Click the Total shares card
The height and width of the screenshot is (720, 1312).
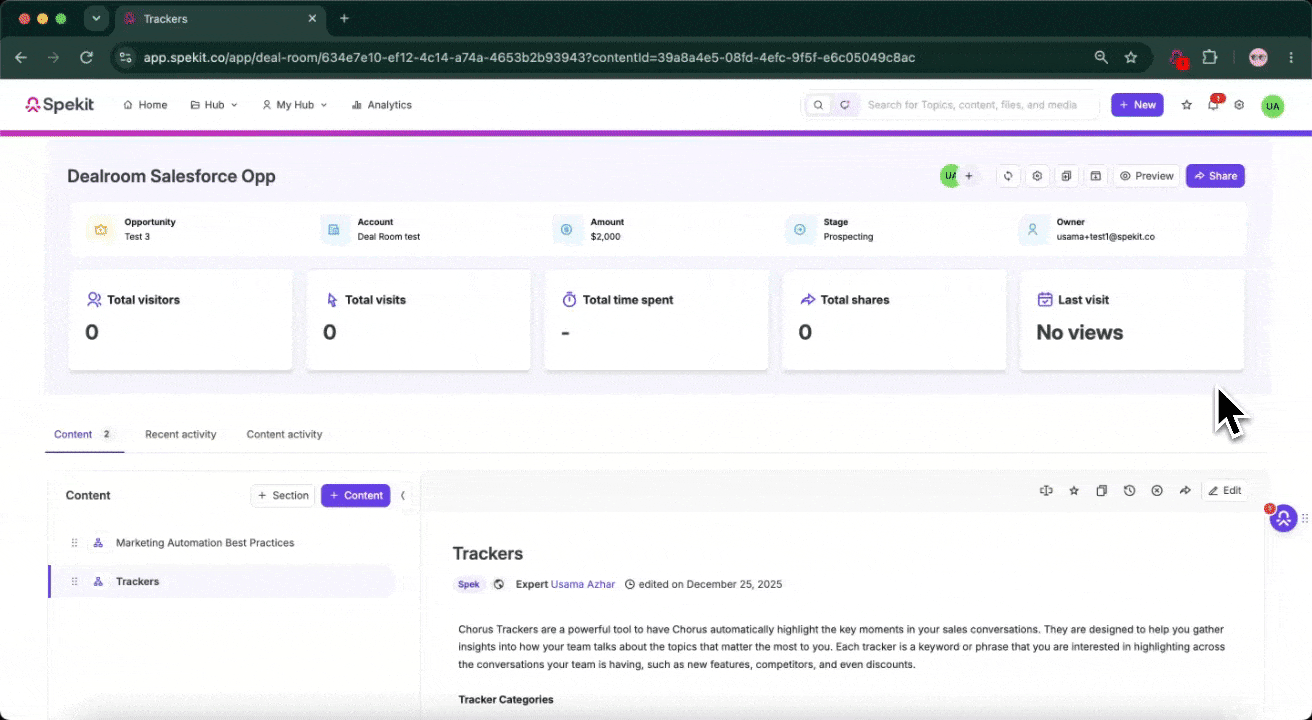(893, 320)
